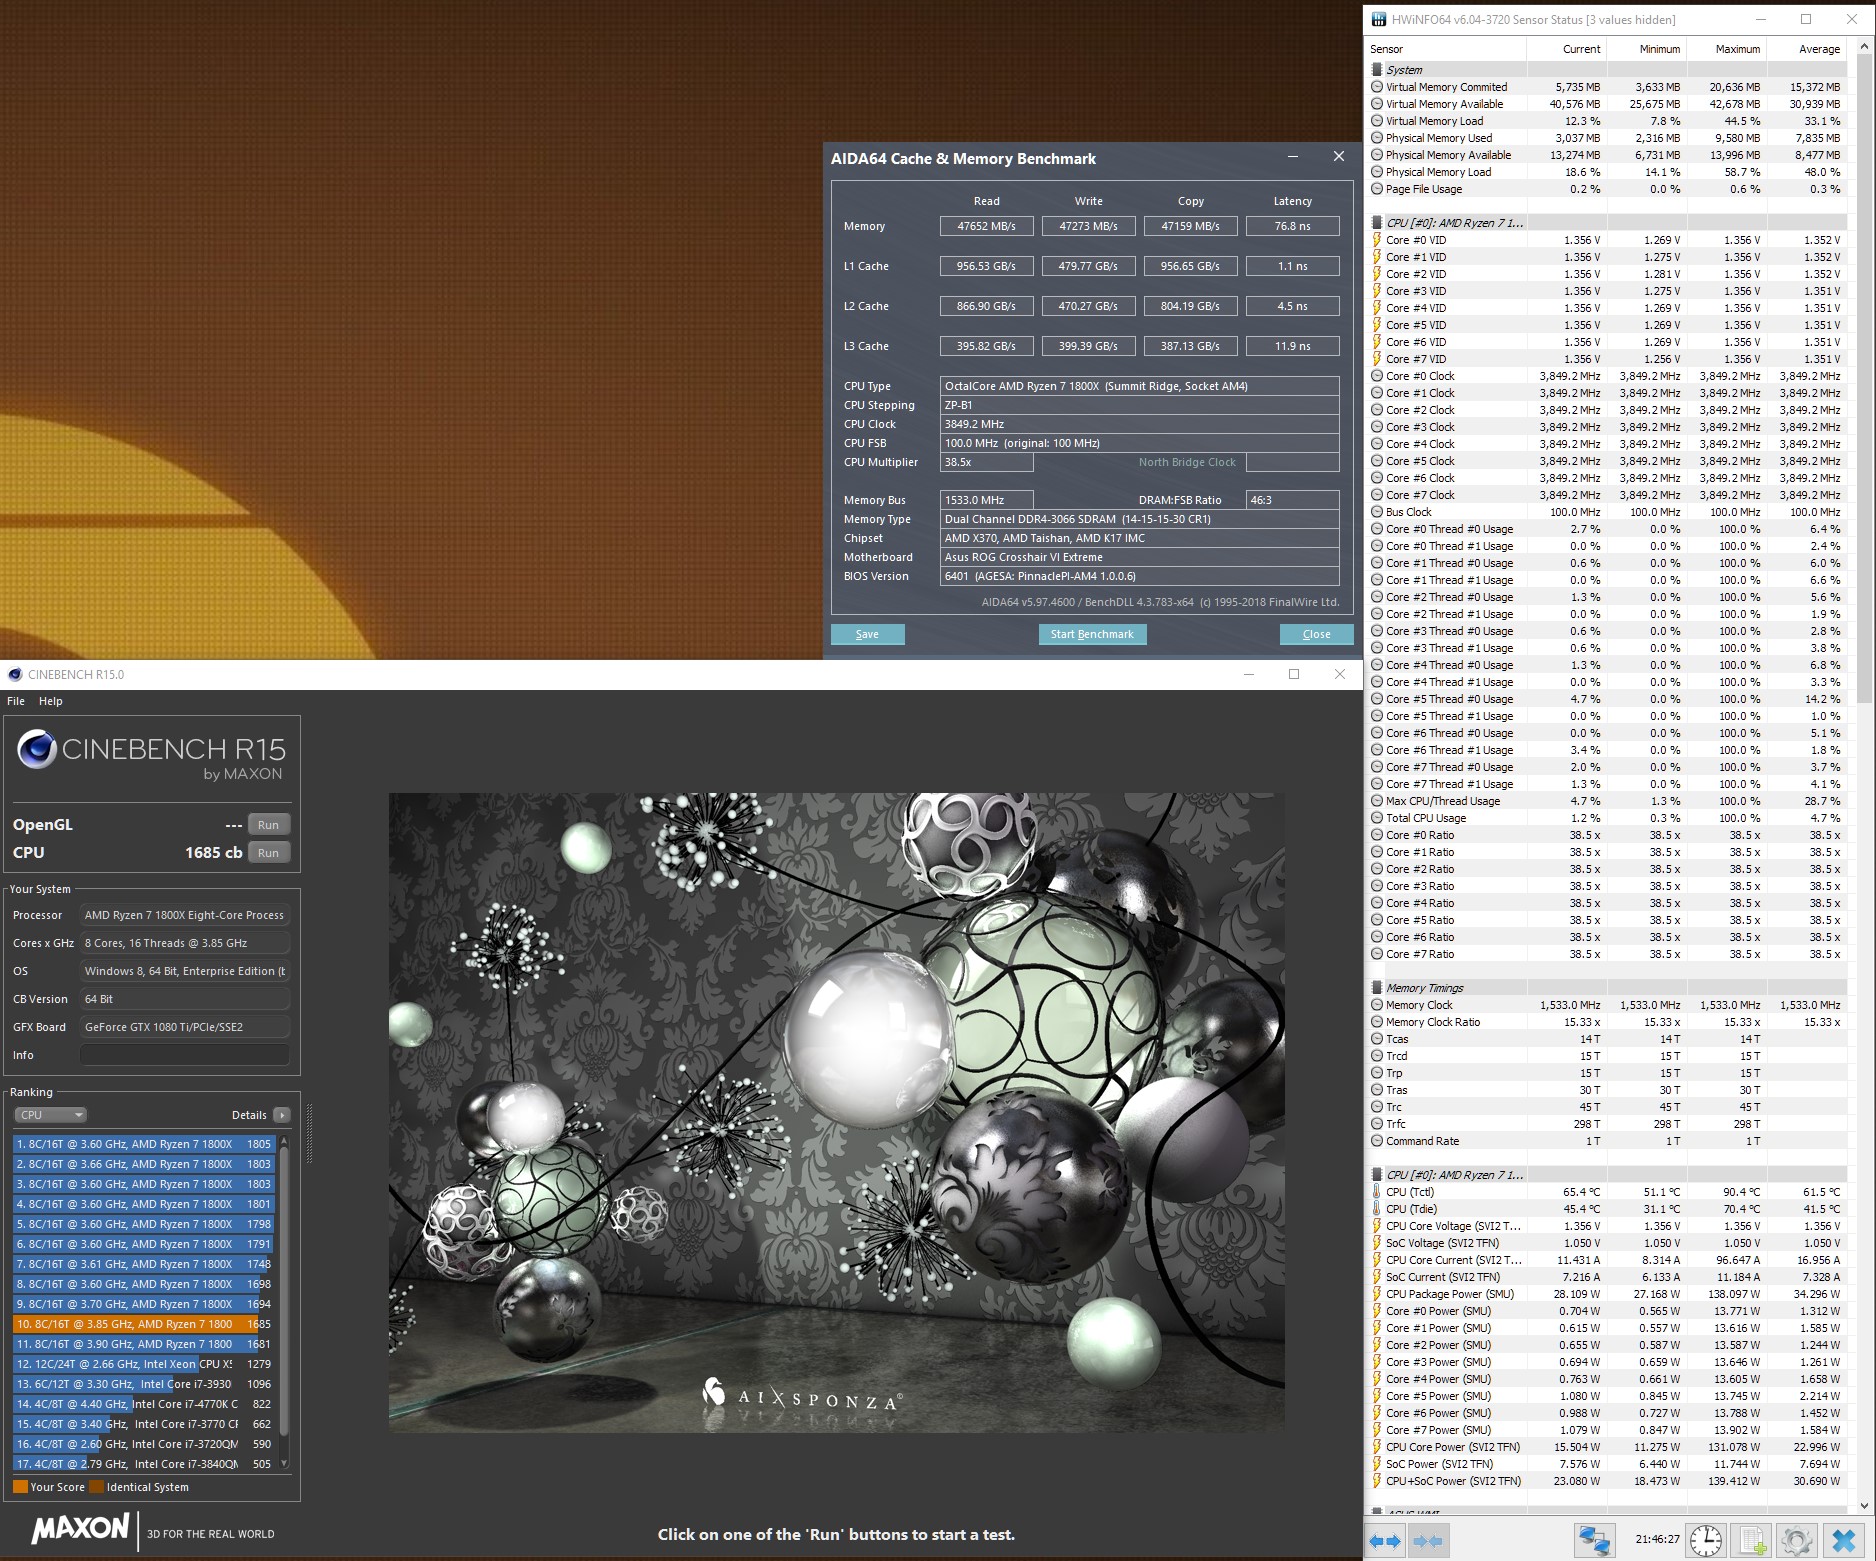Click the Bus Clock sensor icon

pos(1377,512)
